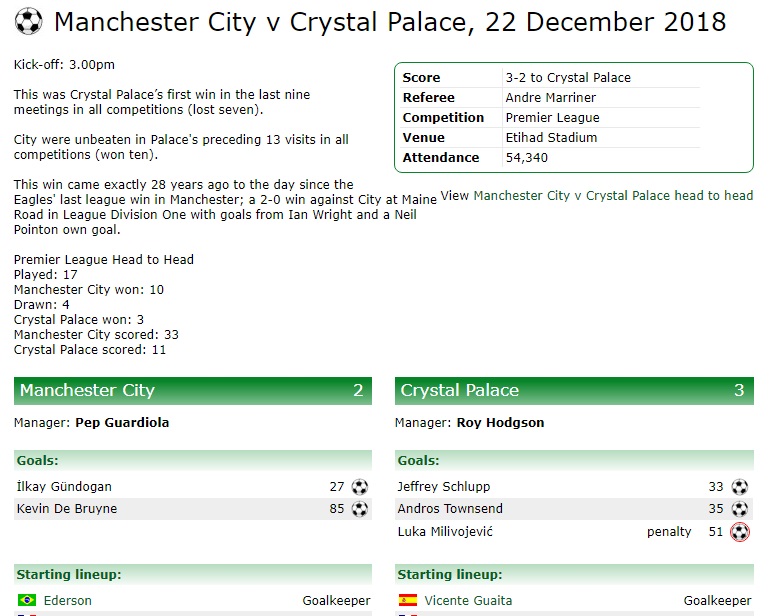Select the Manchester City team header bar
The height and width of the screenshot is (616, 772).
click(x=193, y=391)
